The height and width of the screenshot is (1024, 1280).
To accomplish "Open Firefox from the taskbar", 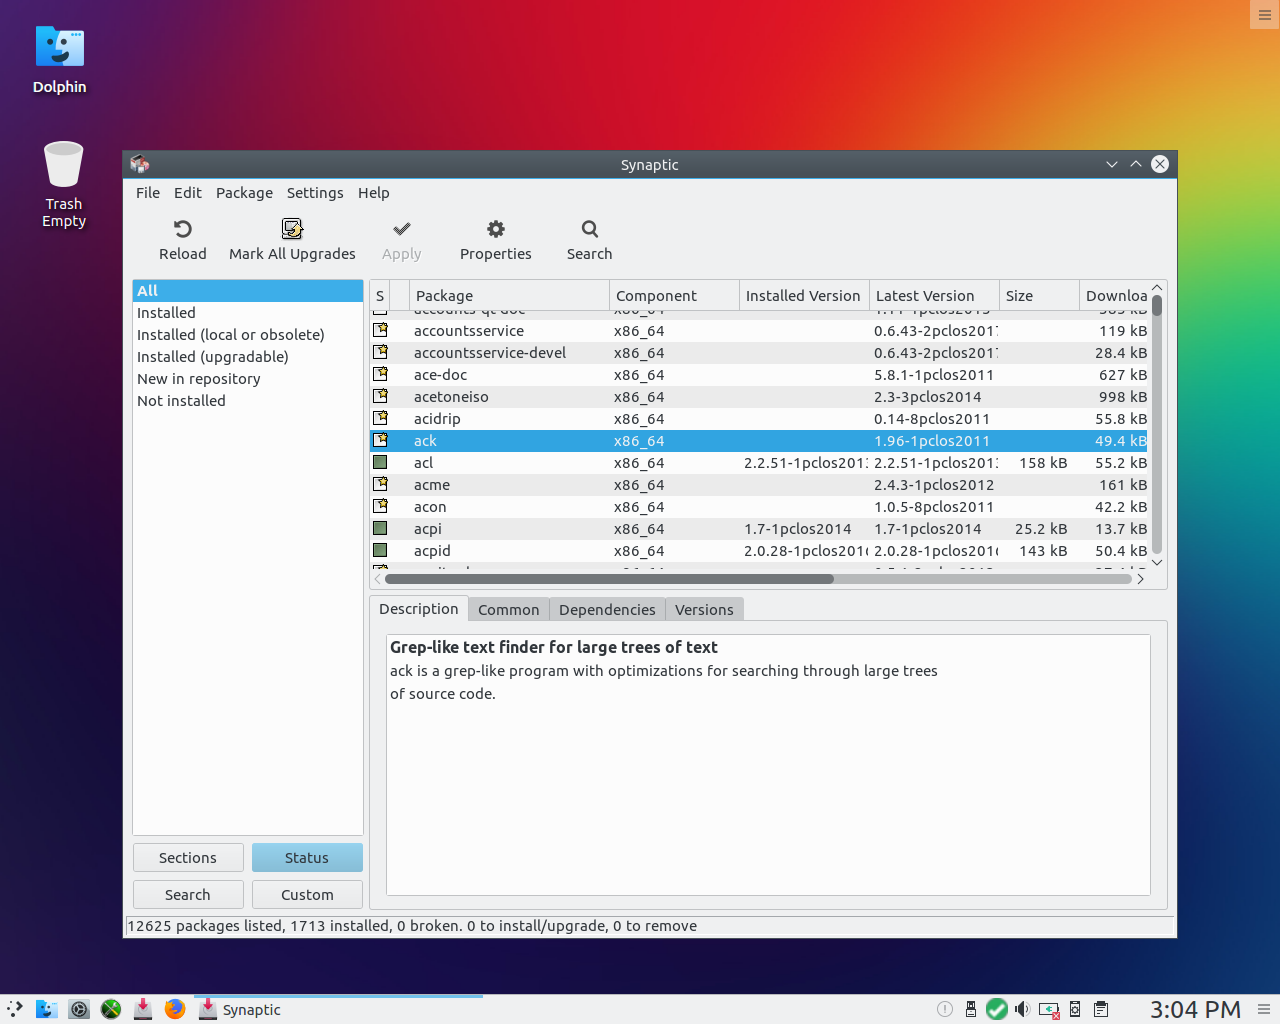I will 175,1009.
